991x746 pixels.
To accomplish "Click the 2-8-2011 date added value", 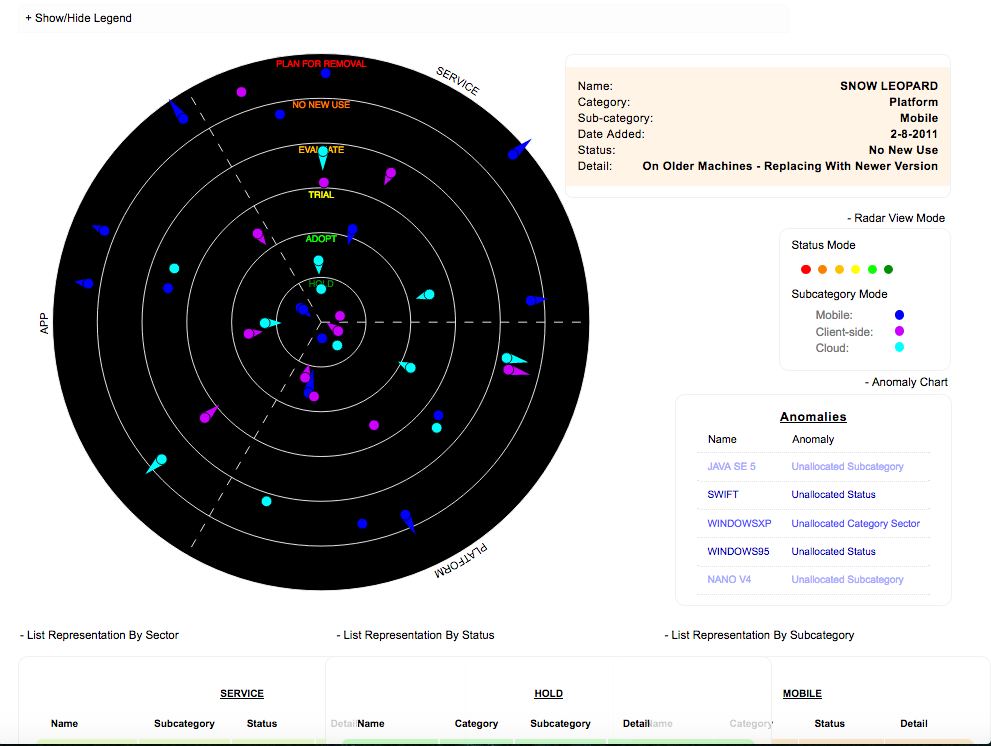I will [x=914, y=134].
